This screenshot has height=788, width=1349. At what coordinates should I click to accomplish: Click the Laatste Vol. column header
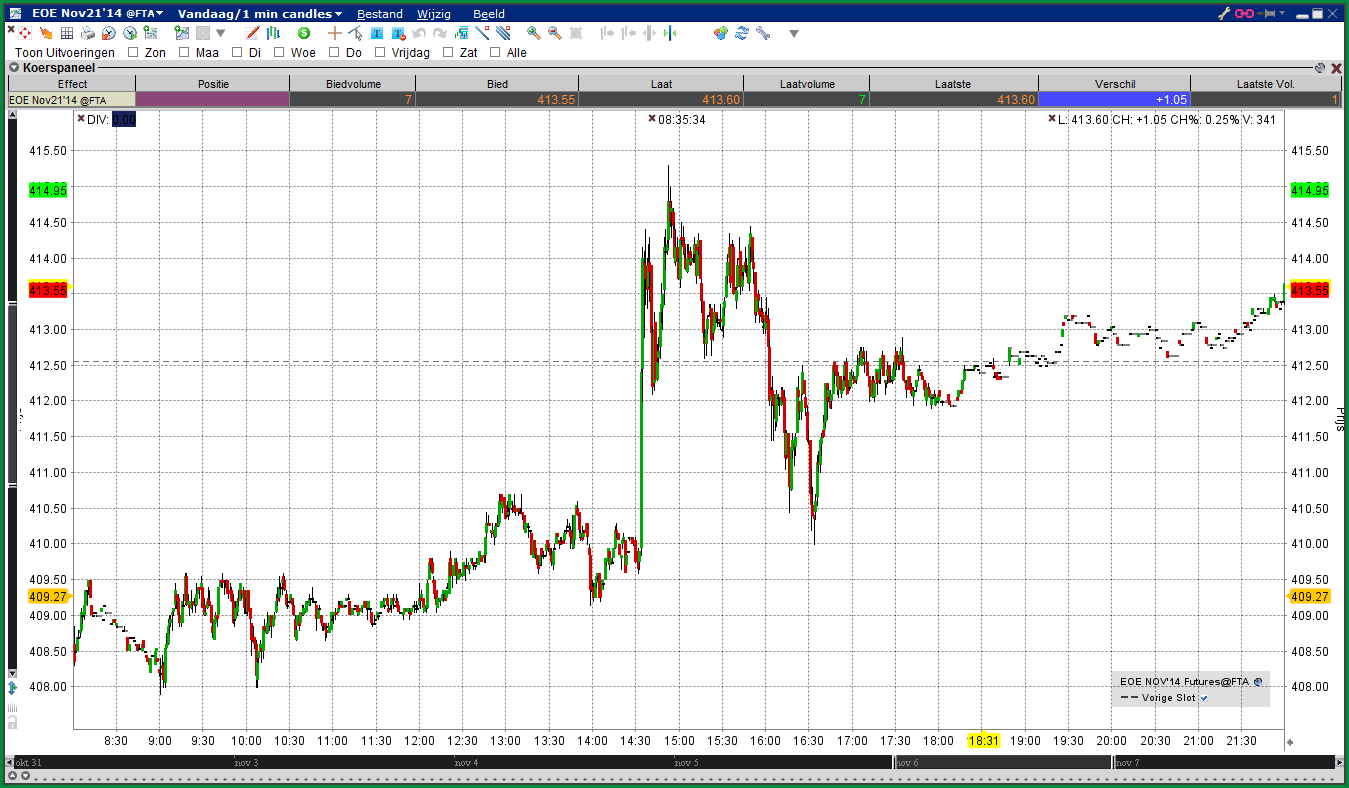[x=1266, y=84]
